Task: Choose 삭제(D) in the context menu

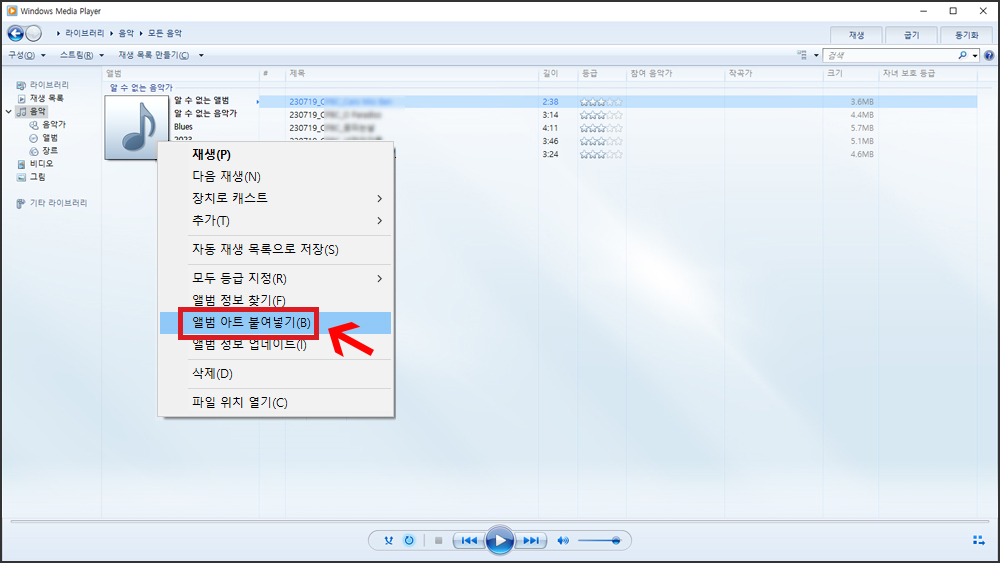Action: click(276, 374)
